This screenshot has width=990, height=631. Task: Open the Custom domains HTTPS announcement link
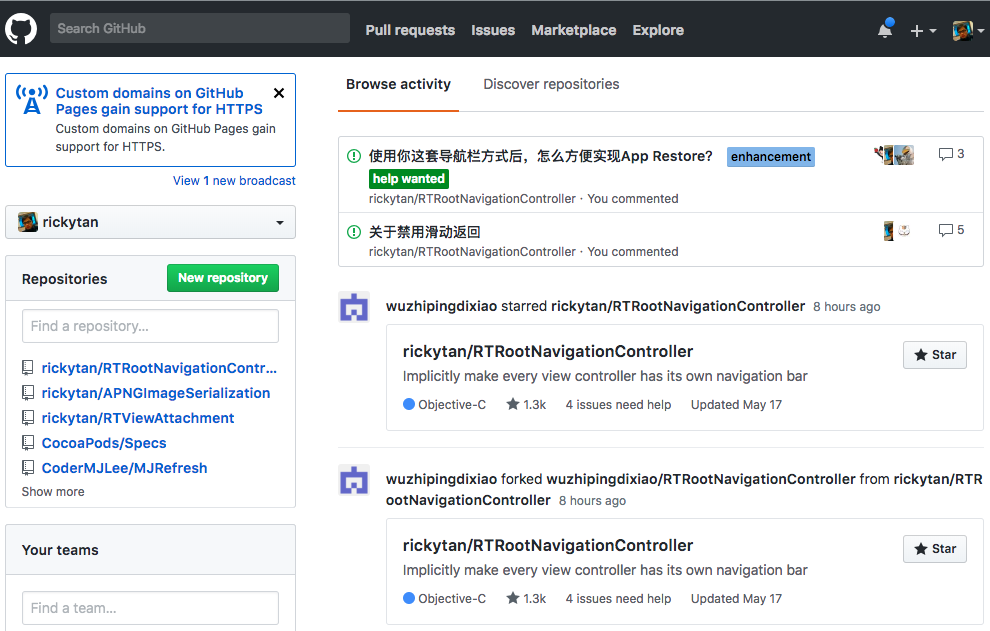point(159,101)
